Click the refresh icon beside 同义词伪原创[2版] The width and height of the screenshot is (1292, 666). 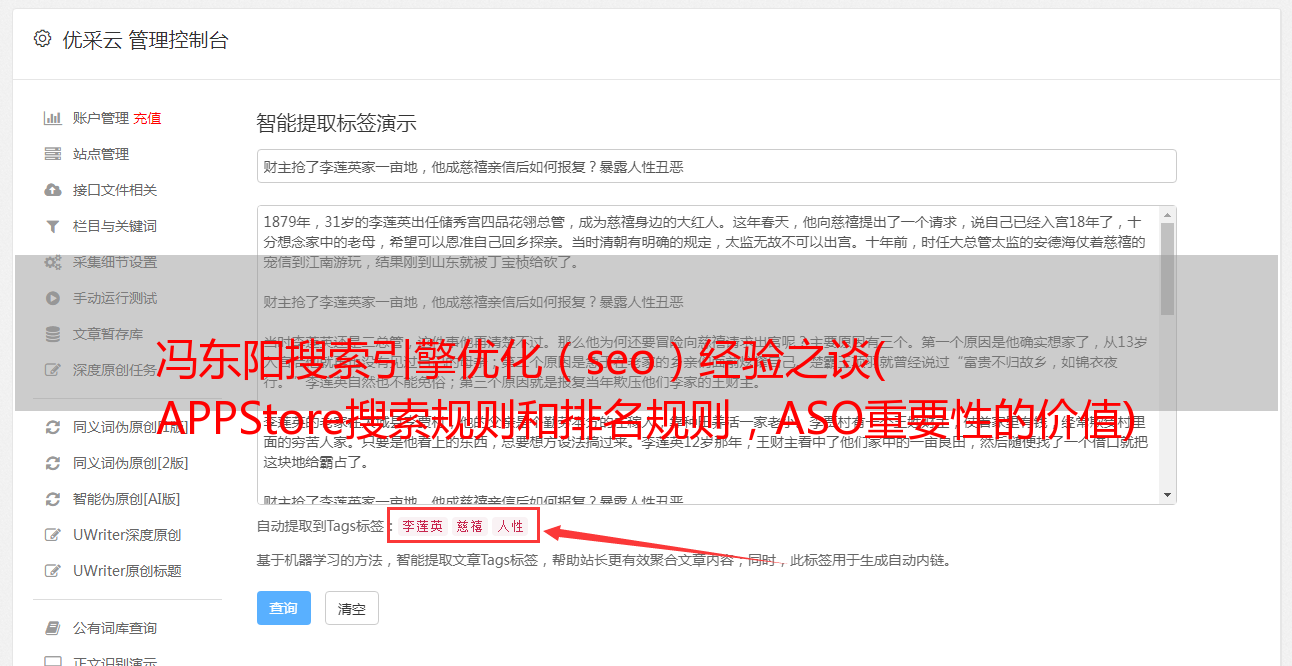pos(53,463)
